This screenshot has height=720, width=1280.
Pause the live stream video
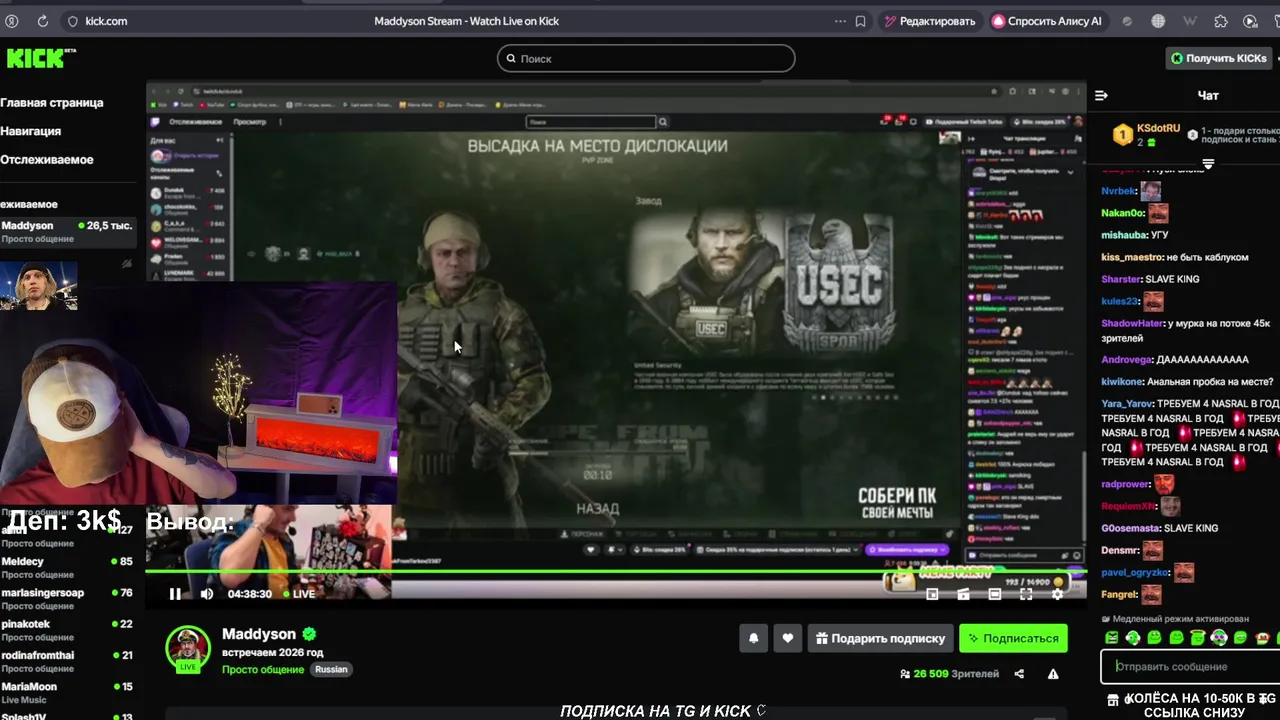pyautogui.click(x=175, y=594)
